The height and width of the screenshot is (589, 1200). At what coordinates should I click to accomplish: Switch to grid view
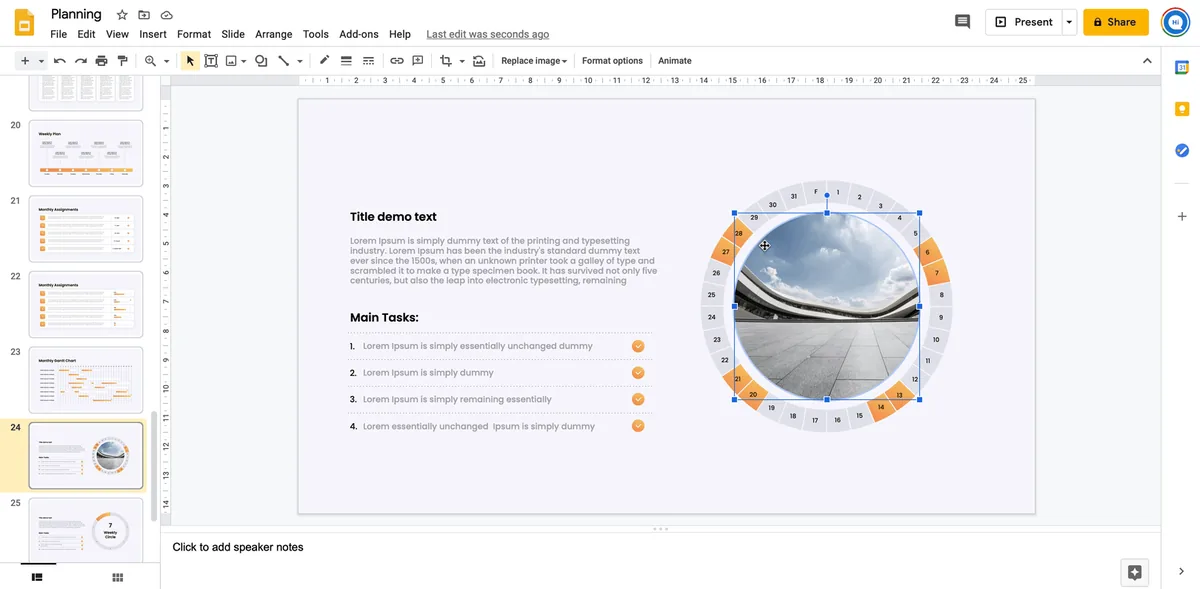[118, 577]
